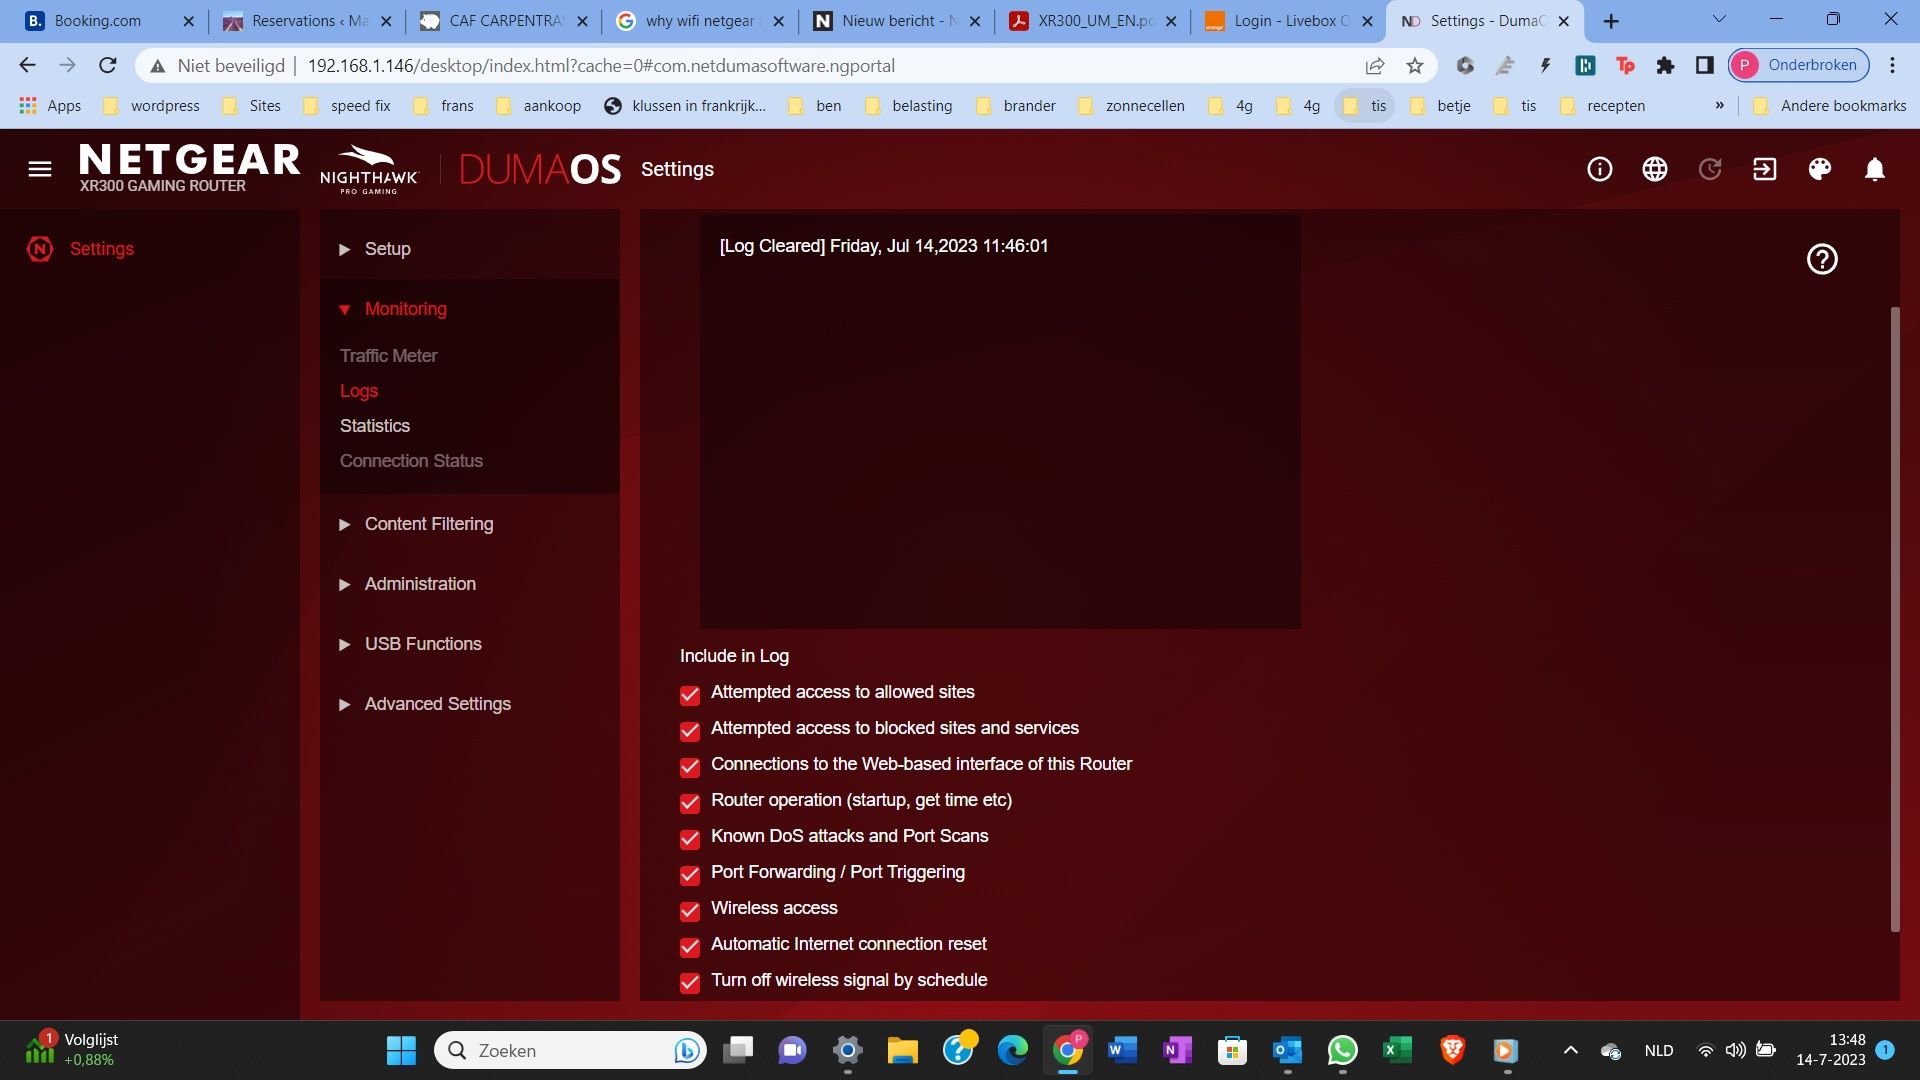Open Connection Status page
1920x1080 pixels.
(x=411, y=461)
